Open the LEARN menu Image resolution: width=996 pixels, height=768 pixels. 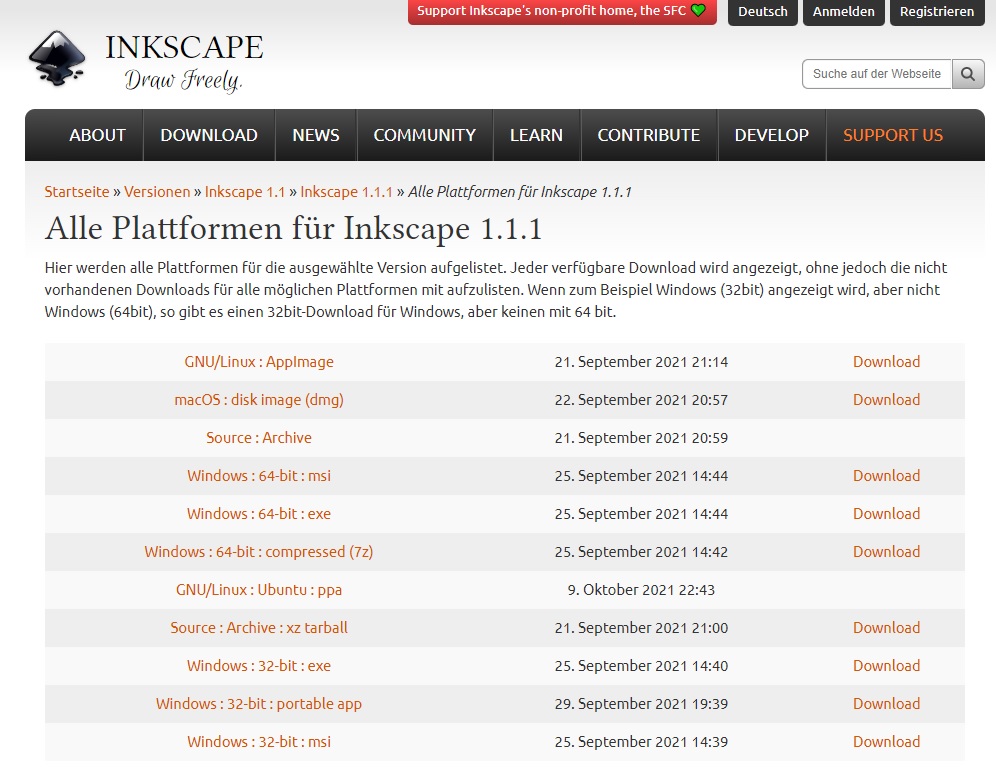[536, 135]
